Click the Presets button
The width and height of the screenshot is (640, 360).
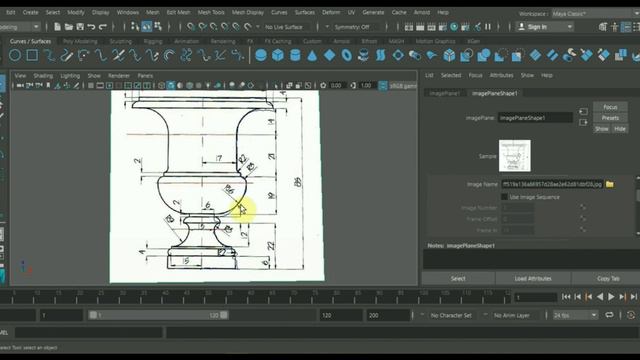(x=610, y=118)
